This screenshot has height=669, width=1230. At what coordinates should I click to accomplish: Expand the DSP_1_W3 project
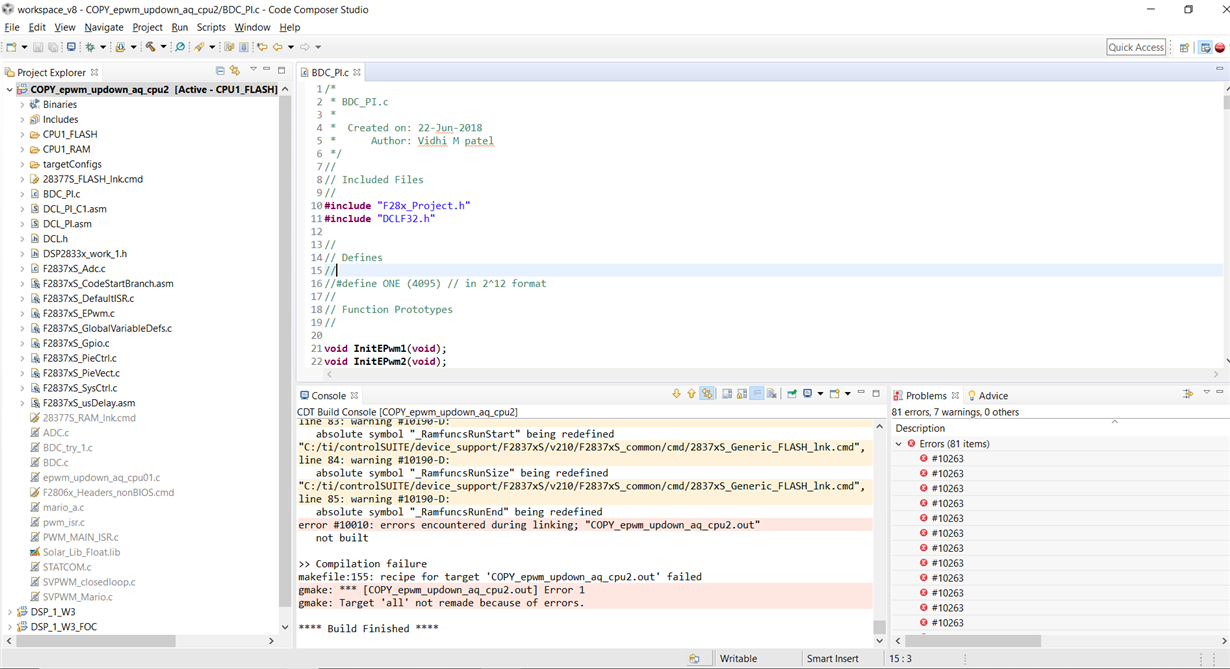coord(9,612)
